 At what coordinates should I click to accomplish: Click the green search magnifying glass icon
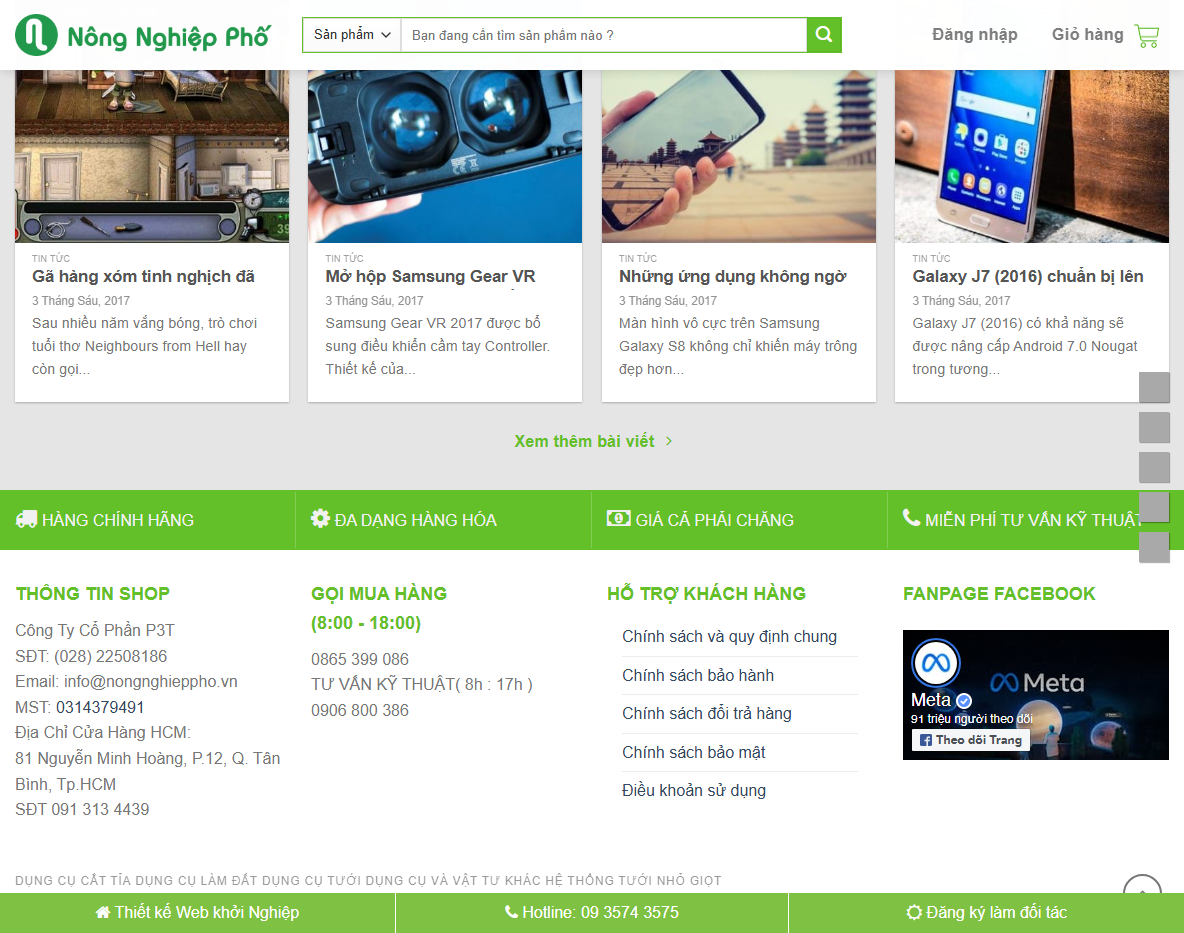(822, 34)
